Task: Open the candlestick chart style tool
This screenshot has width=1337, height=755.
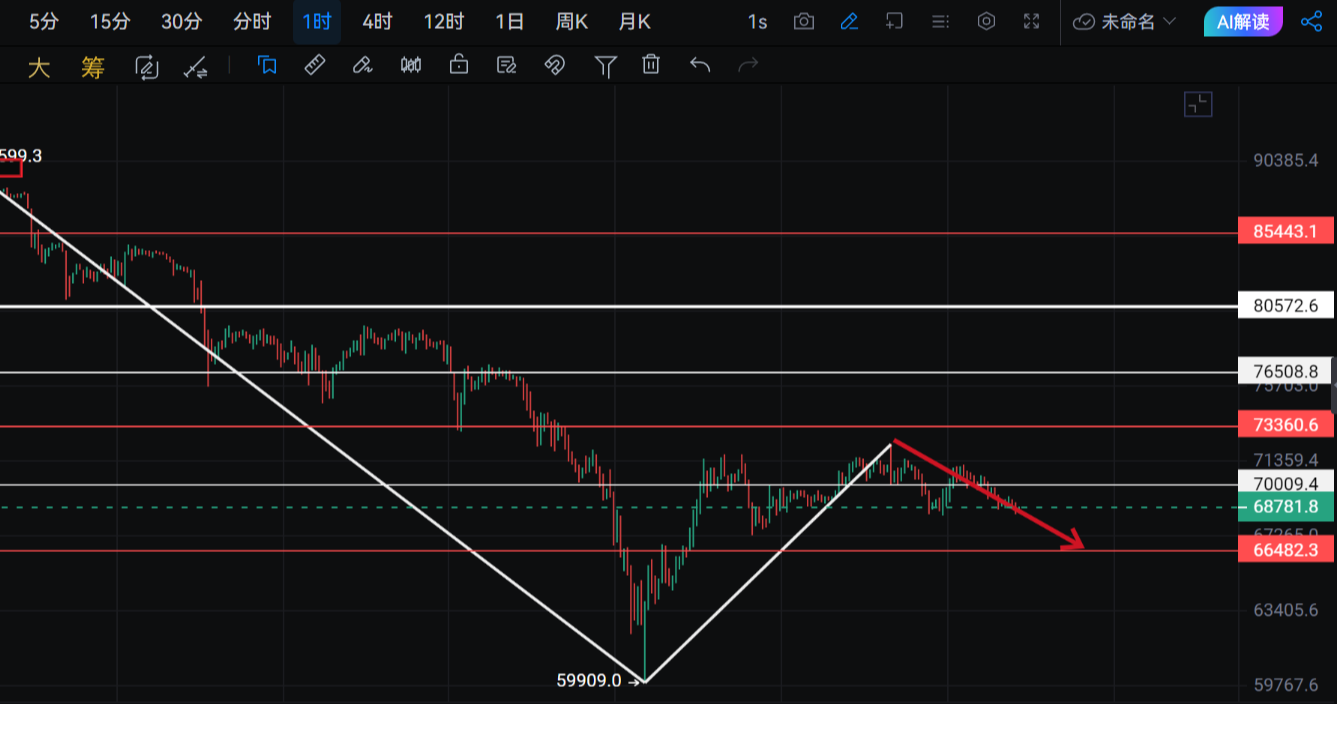Action: tap(410, 65)
